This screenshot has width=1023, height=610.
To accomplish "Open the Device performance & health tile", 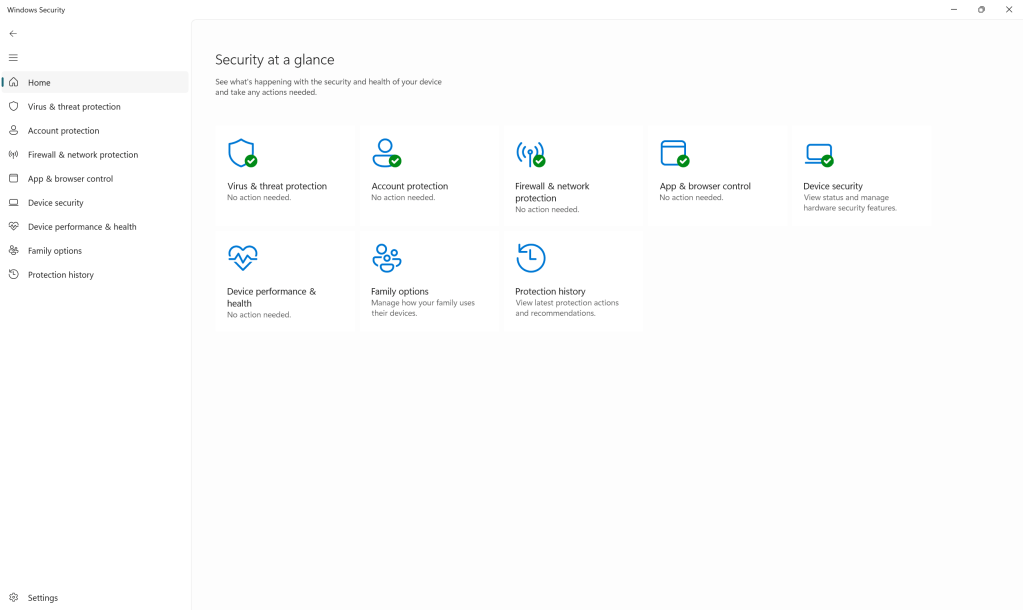I will [x=286, y=280].
